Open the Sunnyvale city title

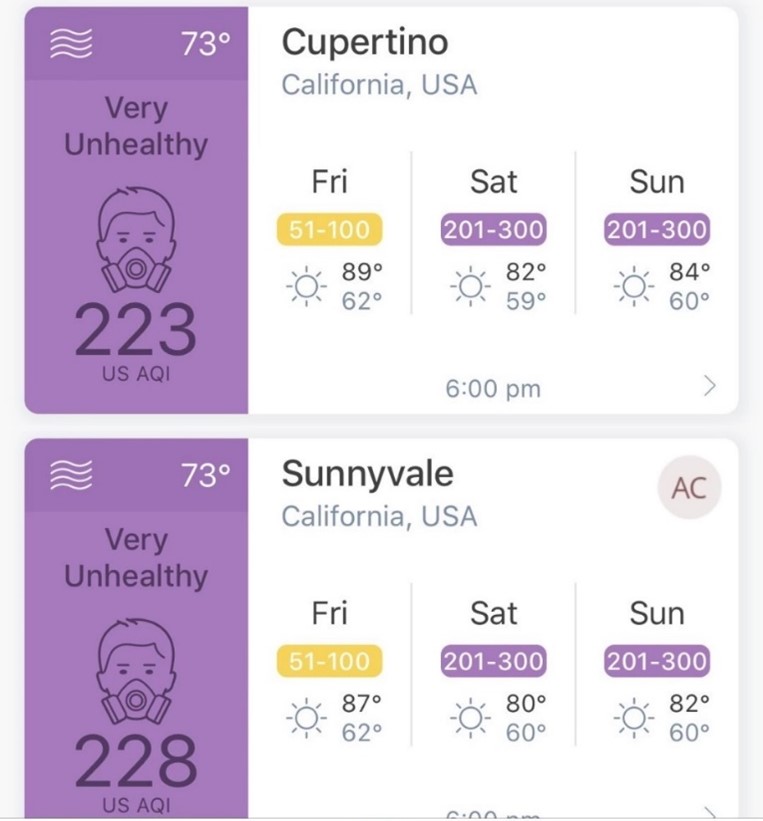pyautogui.click(x=367, y=473)
